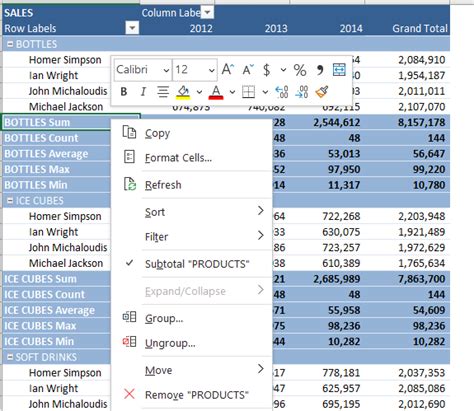Collapse the SOFT DRINKS group
This screenshot has height=411, width=474.
(x=10, y=357)
